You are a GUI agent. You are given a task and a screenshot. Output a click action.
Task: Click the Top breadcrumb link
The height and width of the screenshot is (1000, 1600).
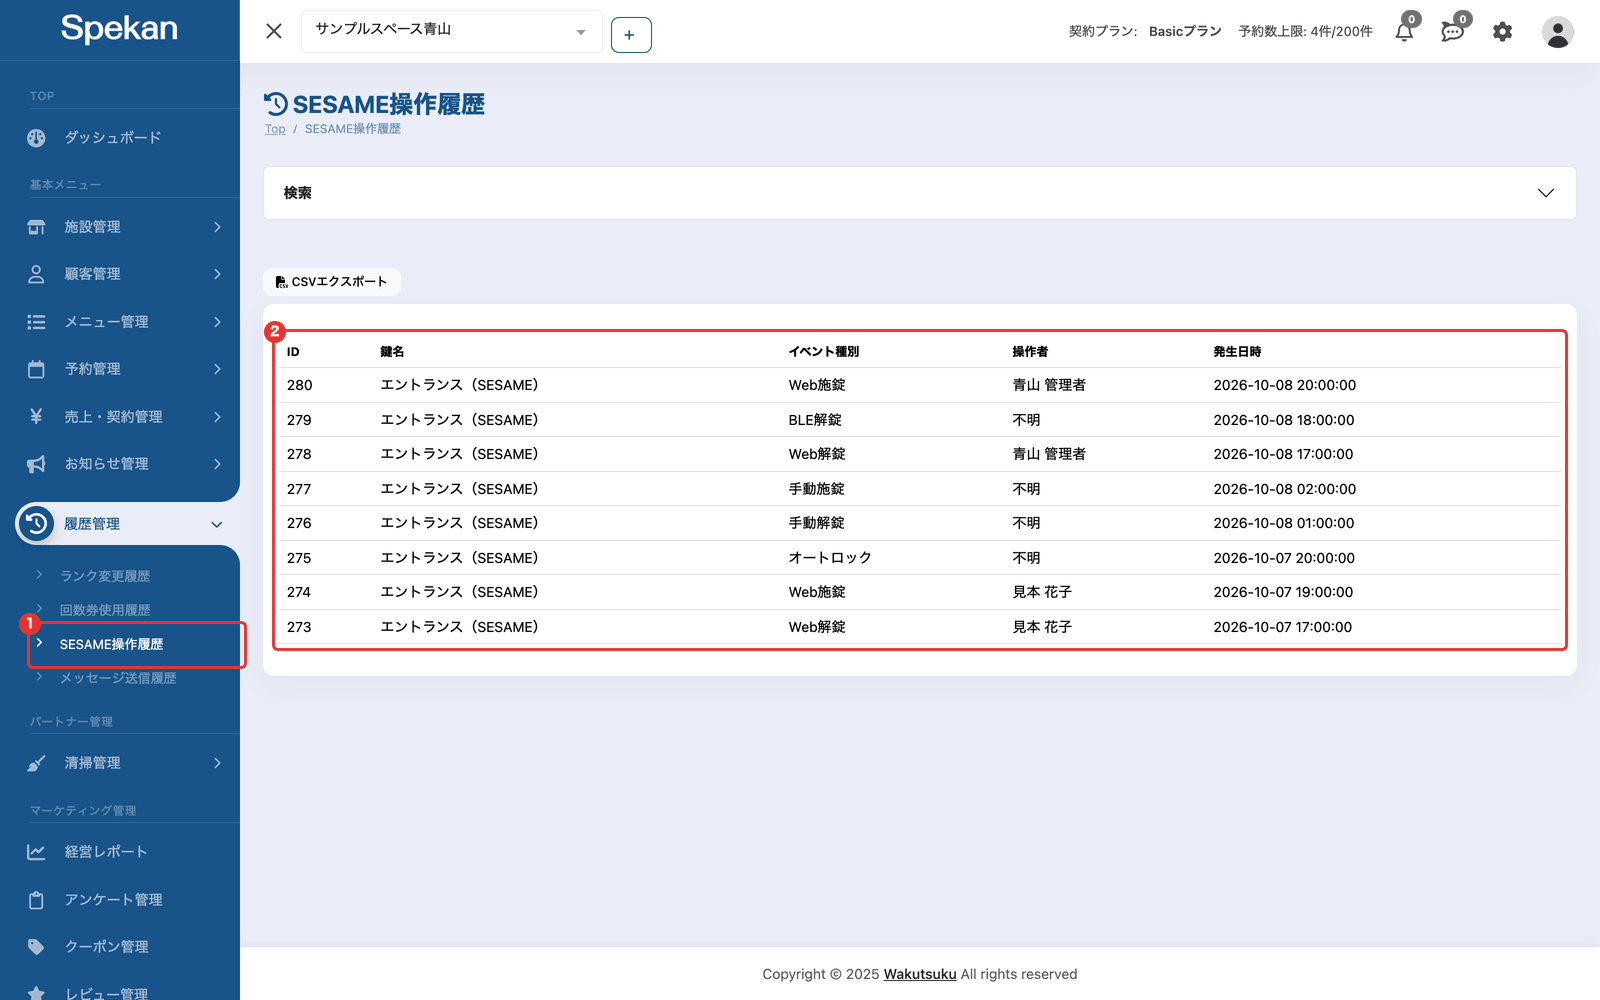275,129
